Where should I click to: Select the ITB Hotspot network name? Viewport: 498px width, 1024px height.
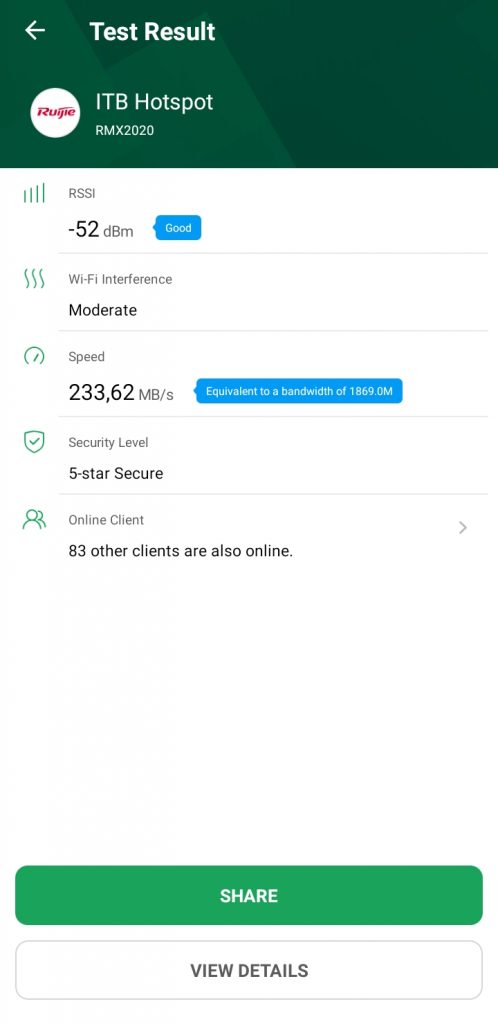pyautogui.click(x=154, y=102)
